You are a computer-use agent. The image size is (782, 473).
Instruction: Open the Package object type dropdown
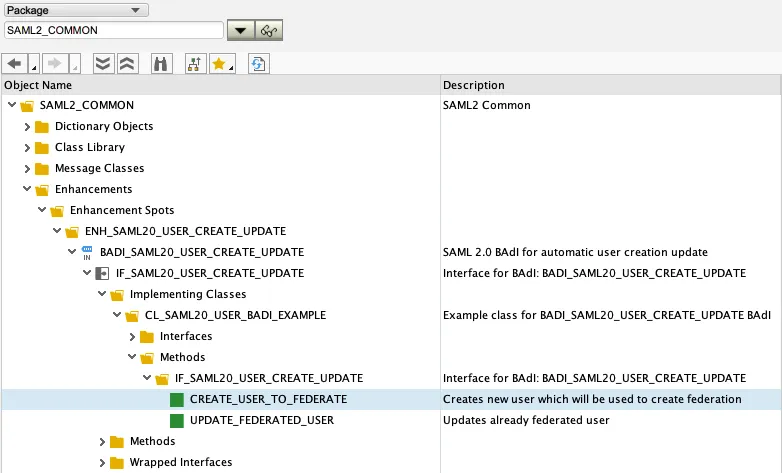pos(76,10)
